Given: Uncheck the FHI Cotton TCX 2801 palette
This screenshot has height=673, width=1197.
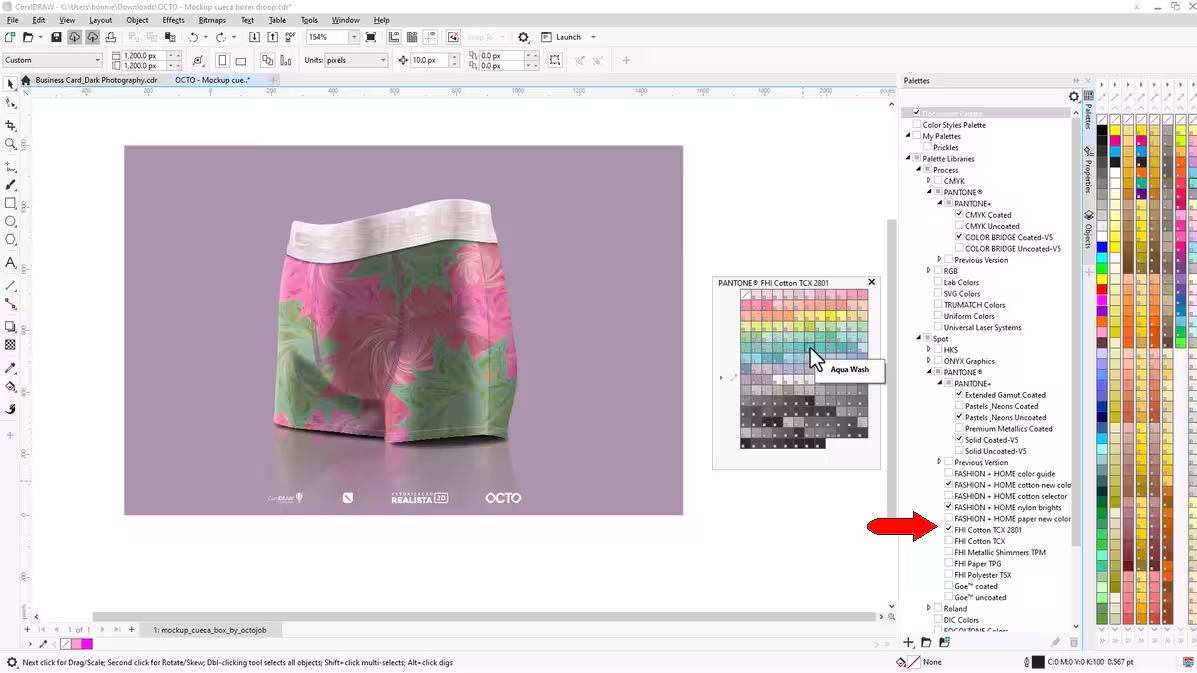Looking at the screenshot, I should pyautogui.click(x=949, y=530).
